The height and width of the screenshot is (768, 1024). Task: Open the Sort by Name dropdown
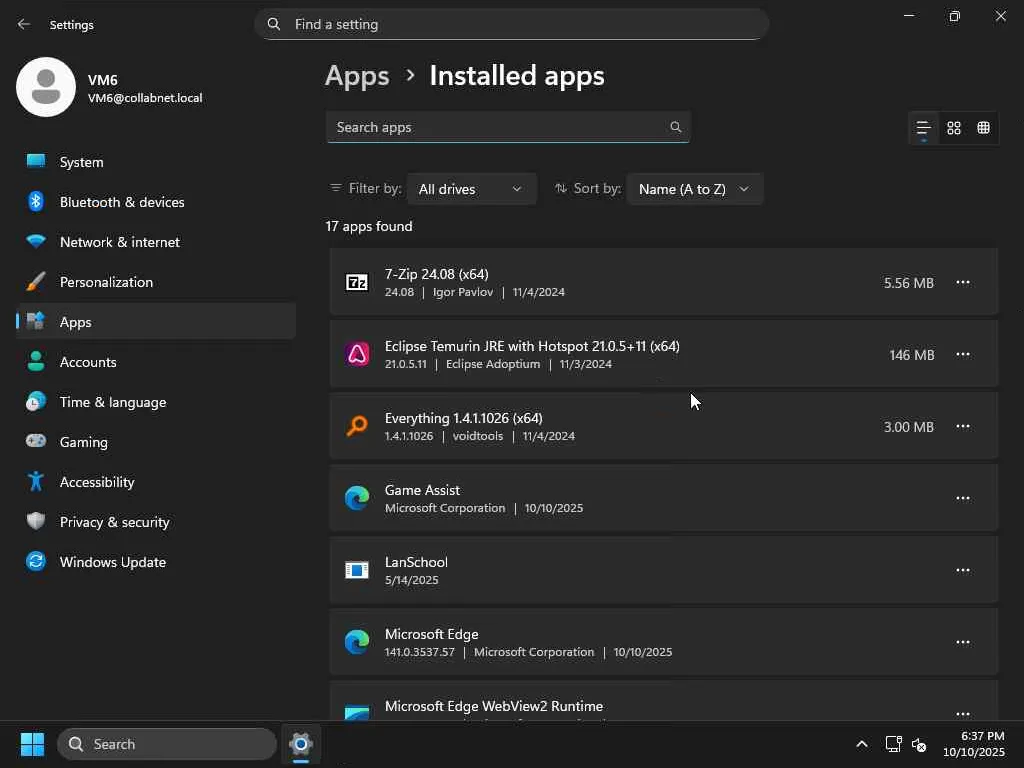pyautogui.click(x=694, y=189)
